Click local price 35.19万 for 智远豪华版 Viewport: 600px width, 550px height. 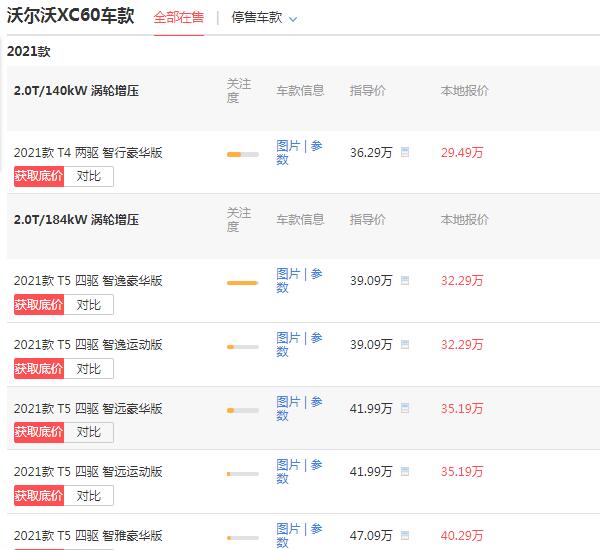point(462,409)
